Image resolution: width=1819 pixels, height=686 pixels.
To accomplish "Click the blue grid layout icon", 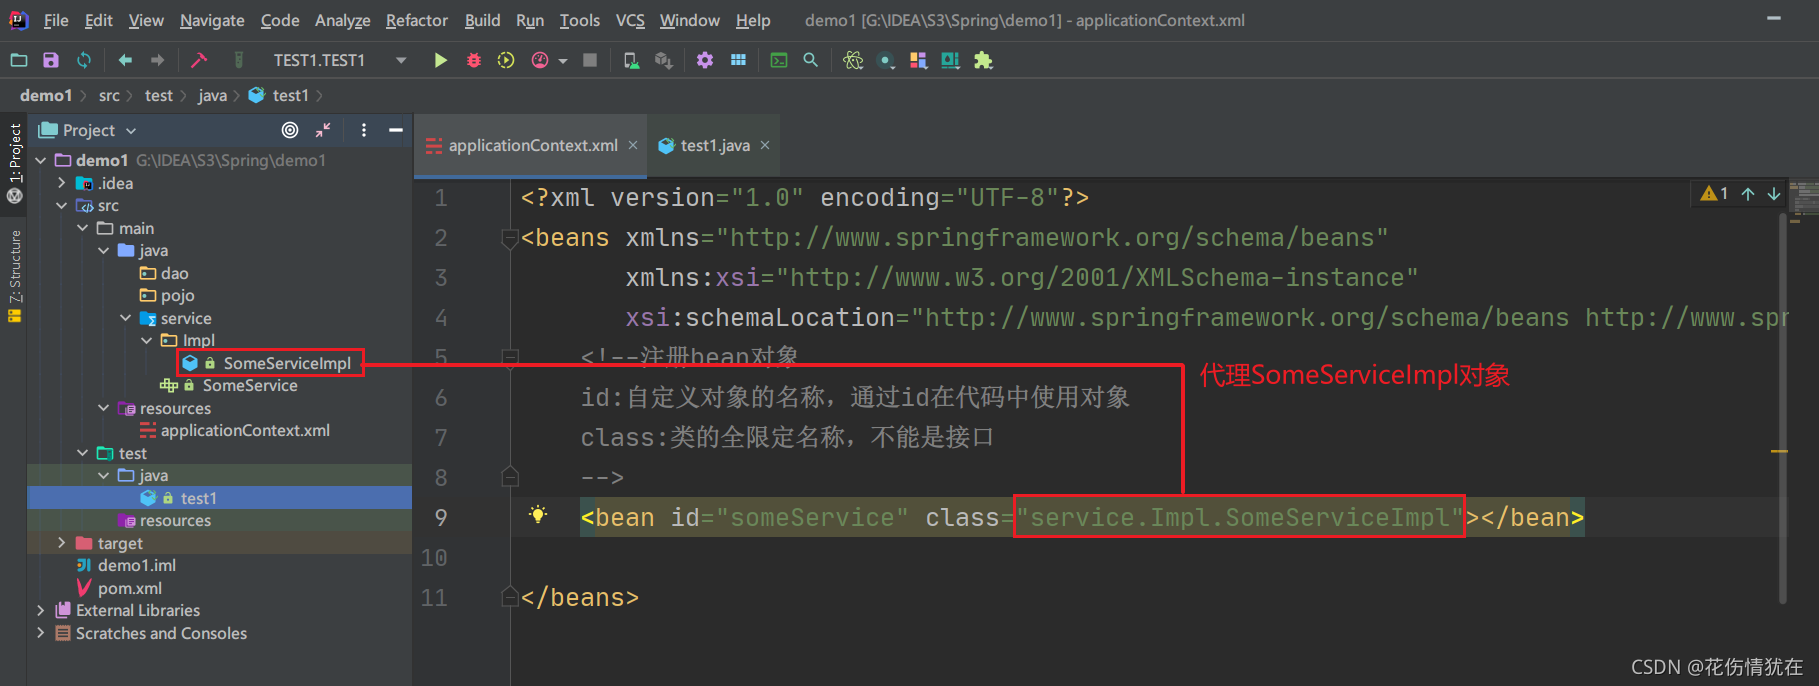I will pyautogui.click(x=738, y=60).
